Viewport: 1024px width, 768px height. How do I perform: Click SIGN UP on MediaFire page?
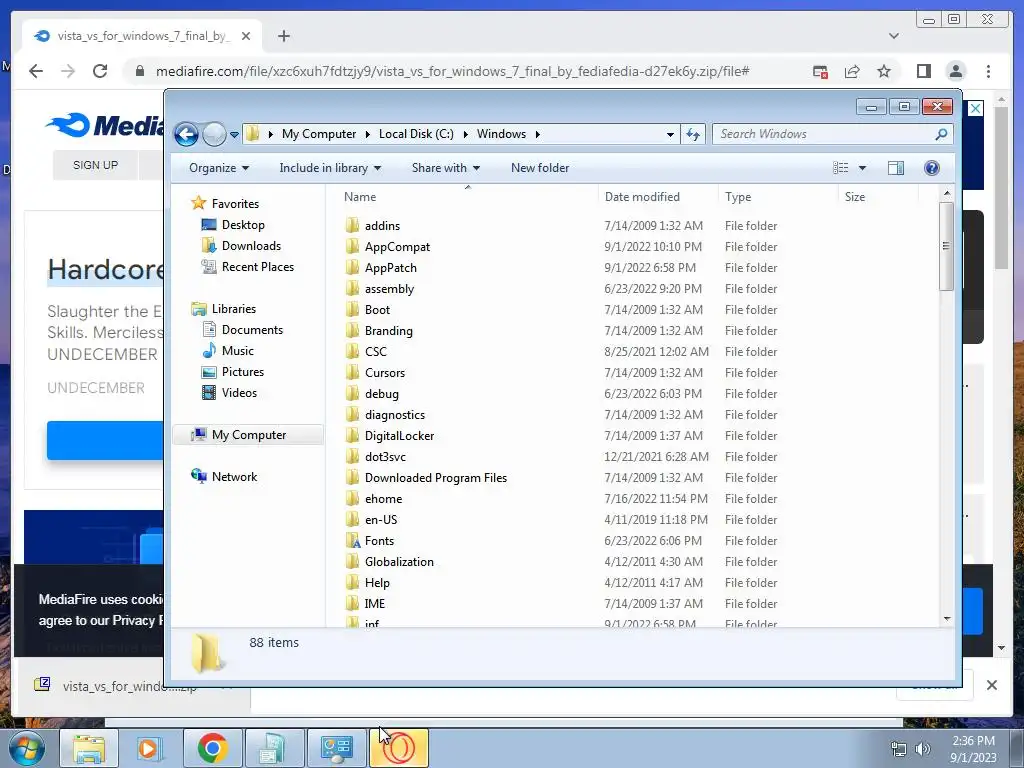[95, 165]
